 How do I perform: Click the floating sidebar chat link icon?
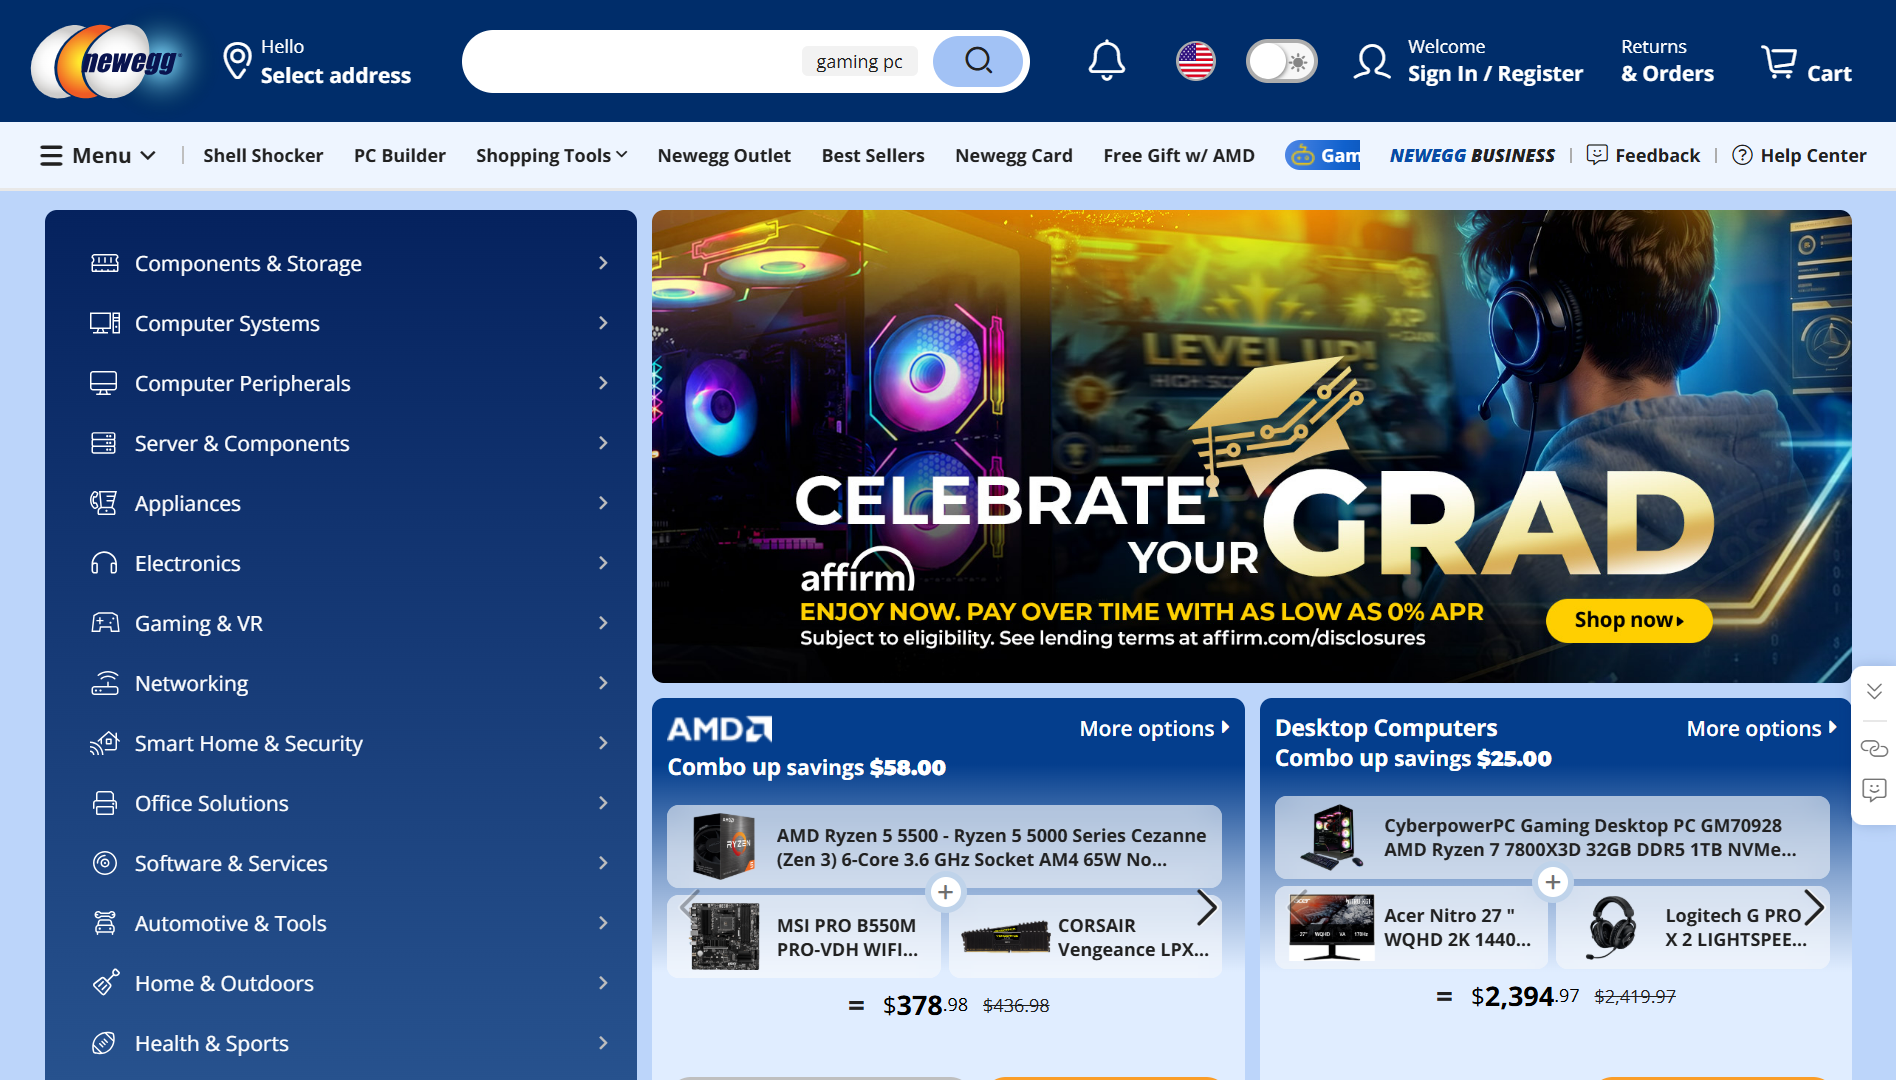[1874, 748]
